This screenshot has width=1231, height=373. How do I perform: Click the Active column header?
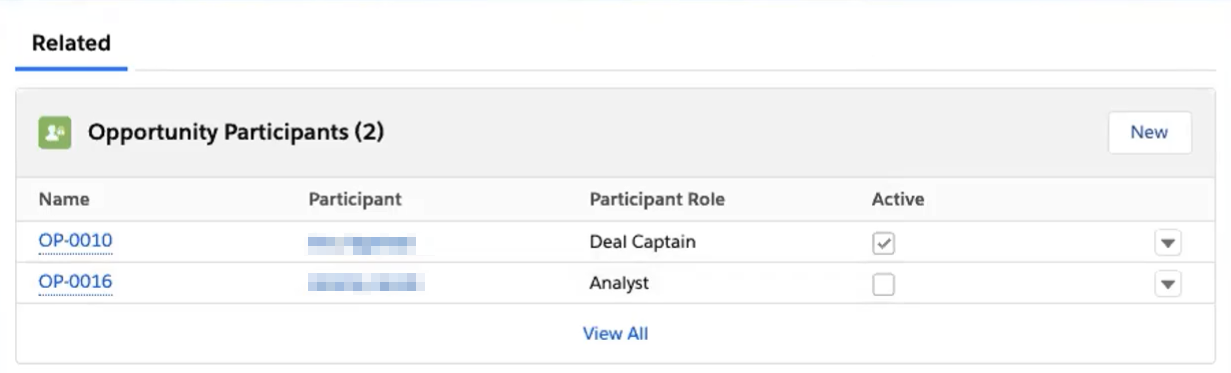tap(898, 199)
